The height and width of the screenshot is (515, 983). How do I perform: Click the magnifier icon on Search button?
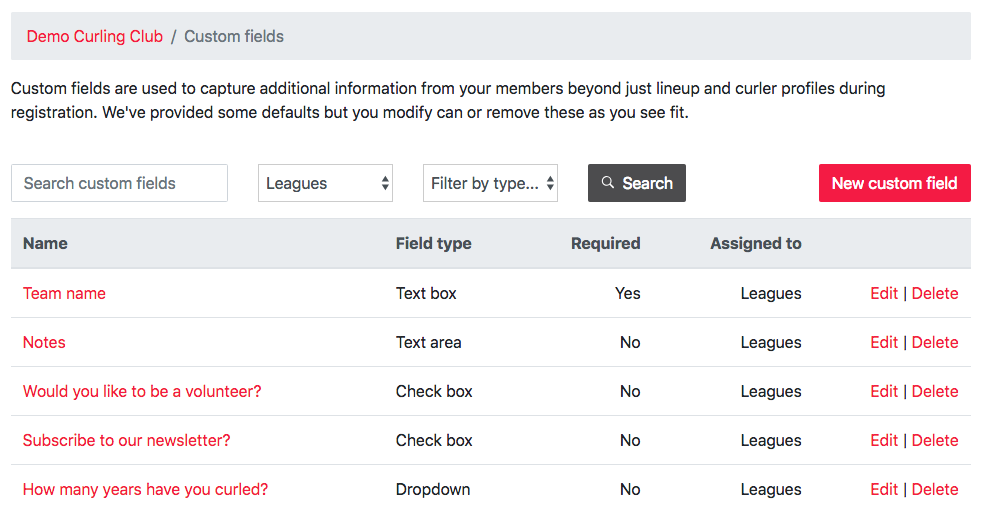(607, 183)
